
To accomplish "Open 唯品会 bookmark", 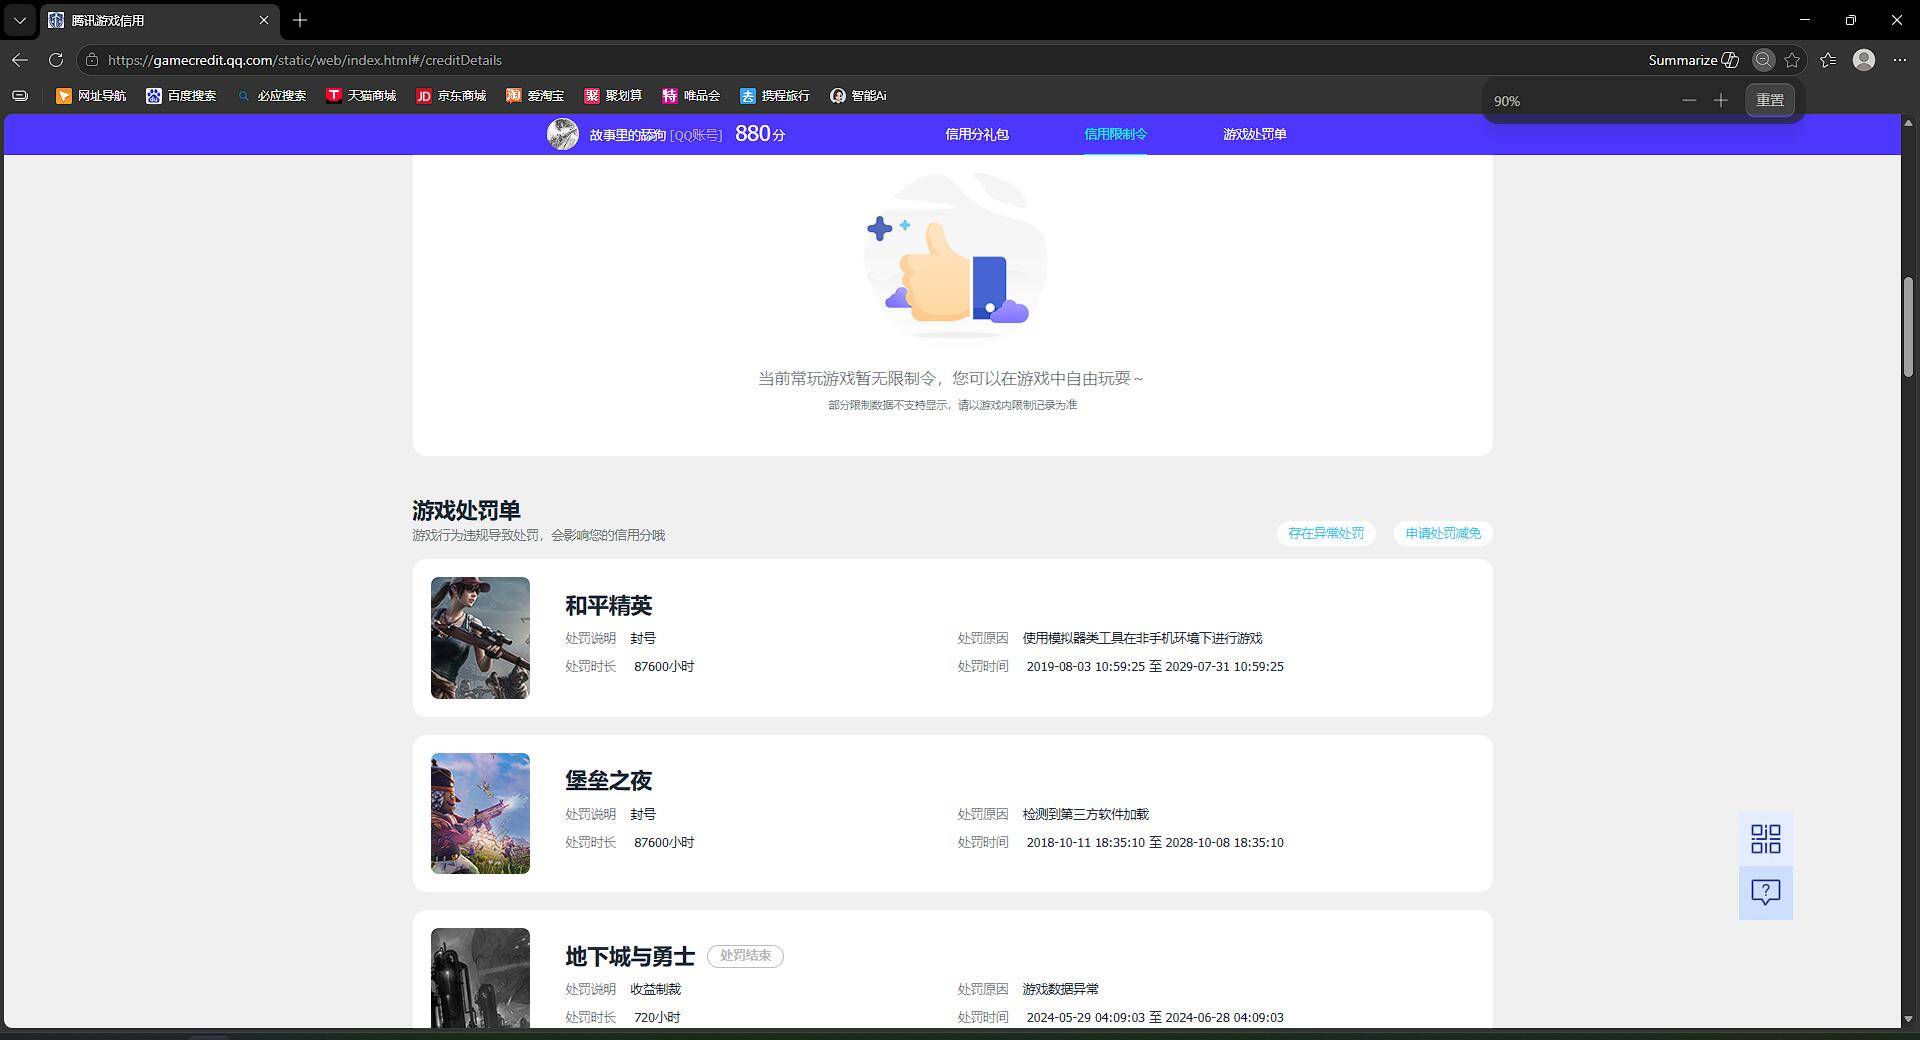I will [691, 96].
